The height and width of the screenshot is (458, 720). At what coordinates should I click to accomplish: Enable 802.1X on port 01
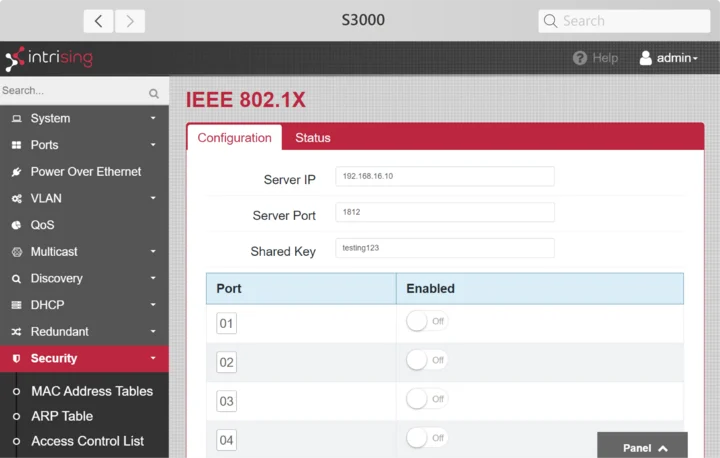point(427,321)
